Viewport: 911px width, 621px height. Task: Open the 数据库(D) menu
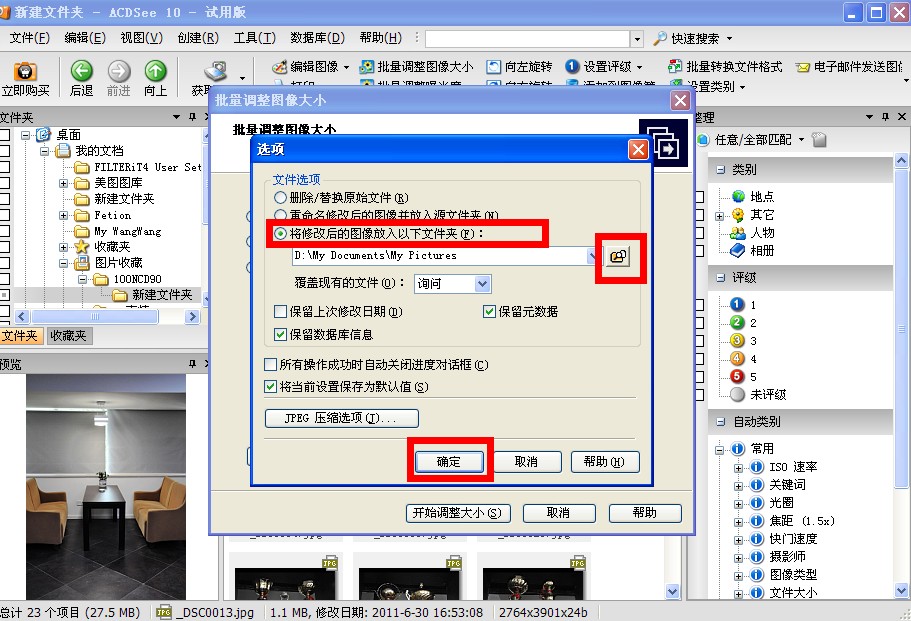[317, 38]
